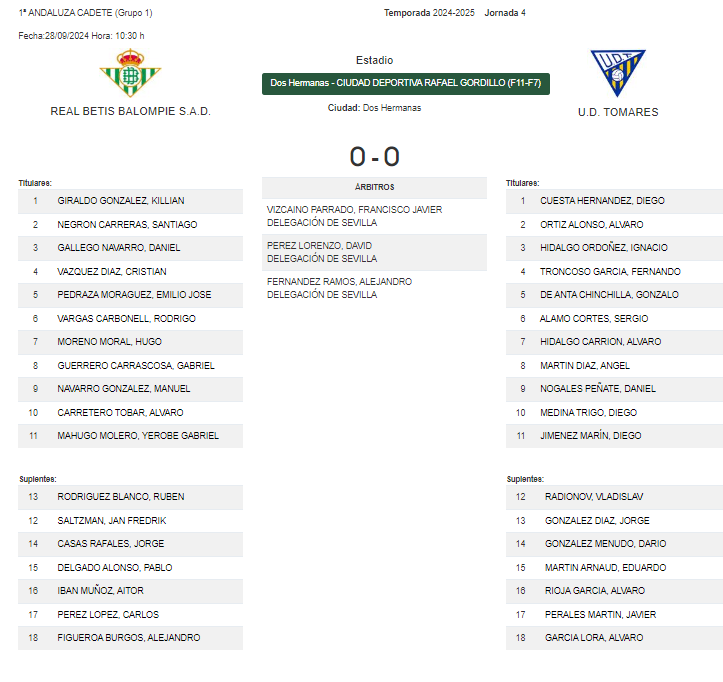723x682 pixels.
Task: Select player Cuesta Hernandez, Diego
Action: (614, 201)
